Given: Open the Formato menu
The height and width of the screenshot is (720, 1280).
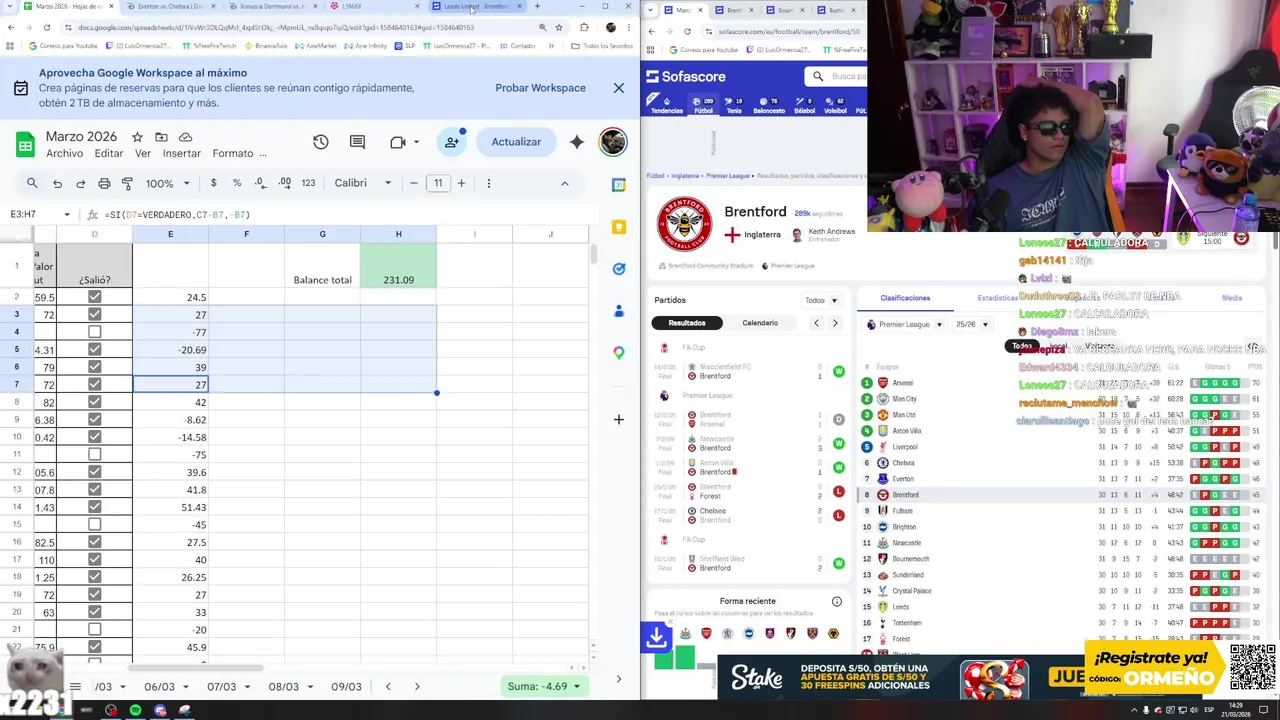Looking at the screenshot, I should coord(233,153).
